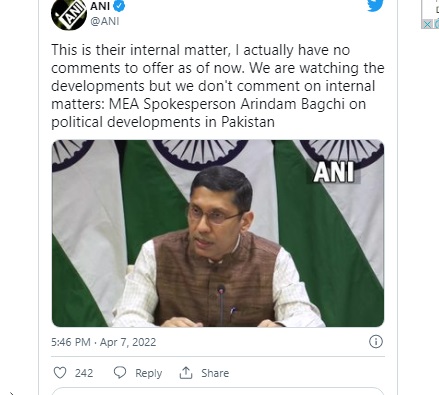Click the 242 likes count

click(x=84, y=373)
